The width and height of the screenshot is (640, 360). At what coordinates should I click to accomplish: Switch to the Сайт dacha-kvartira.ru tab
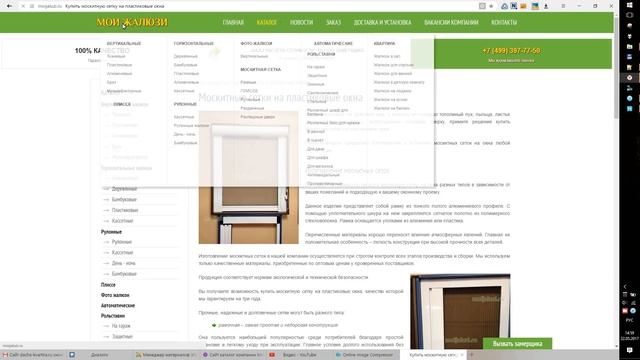[x=33, y=355]
